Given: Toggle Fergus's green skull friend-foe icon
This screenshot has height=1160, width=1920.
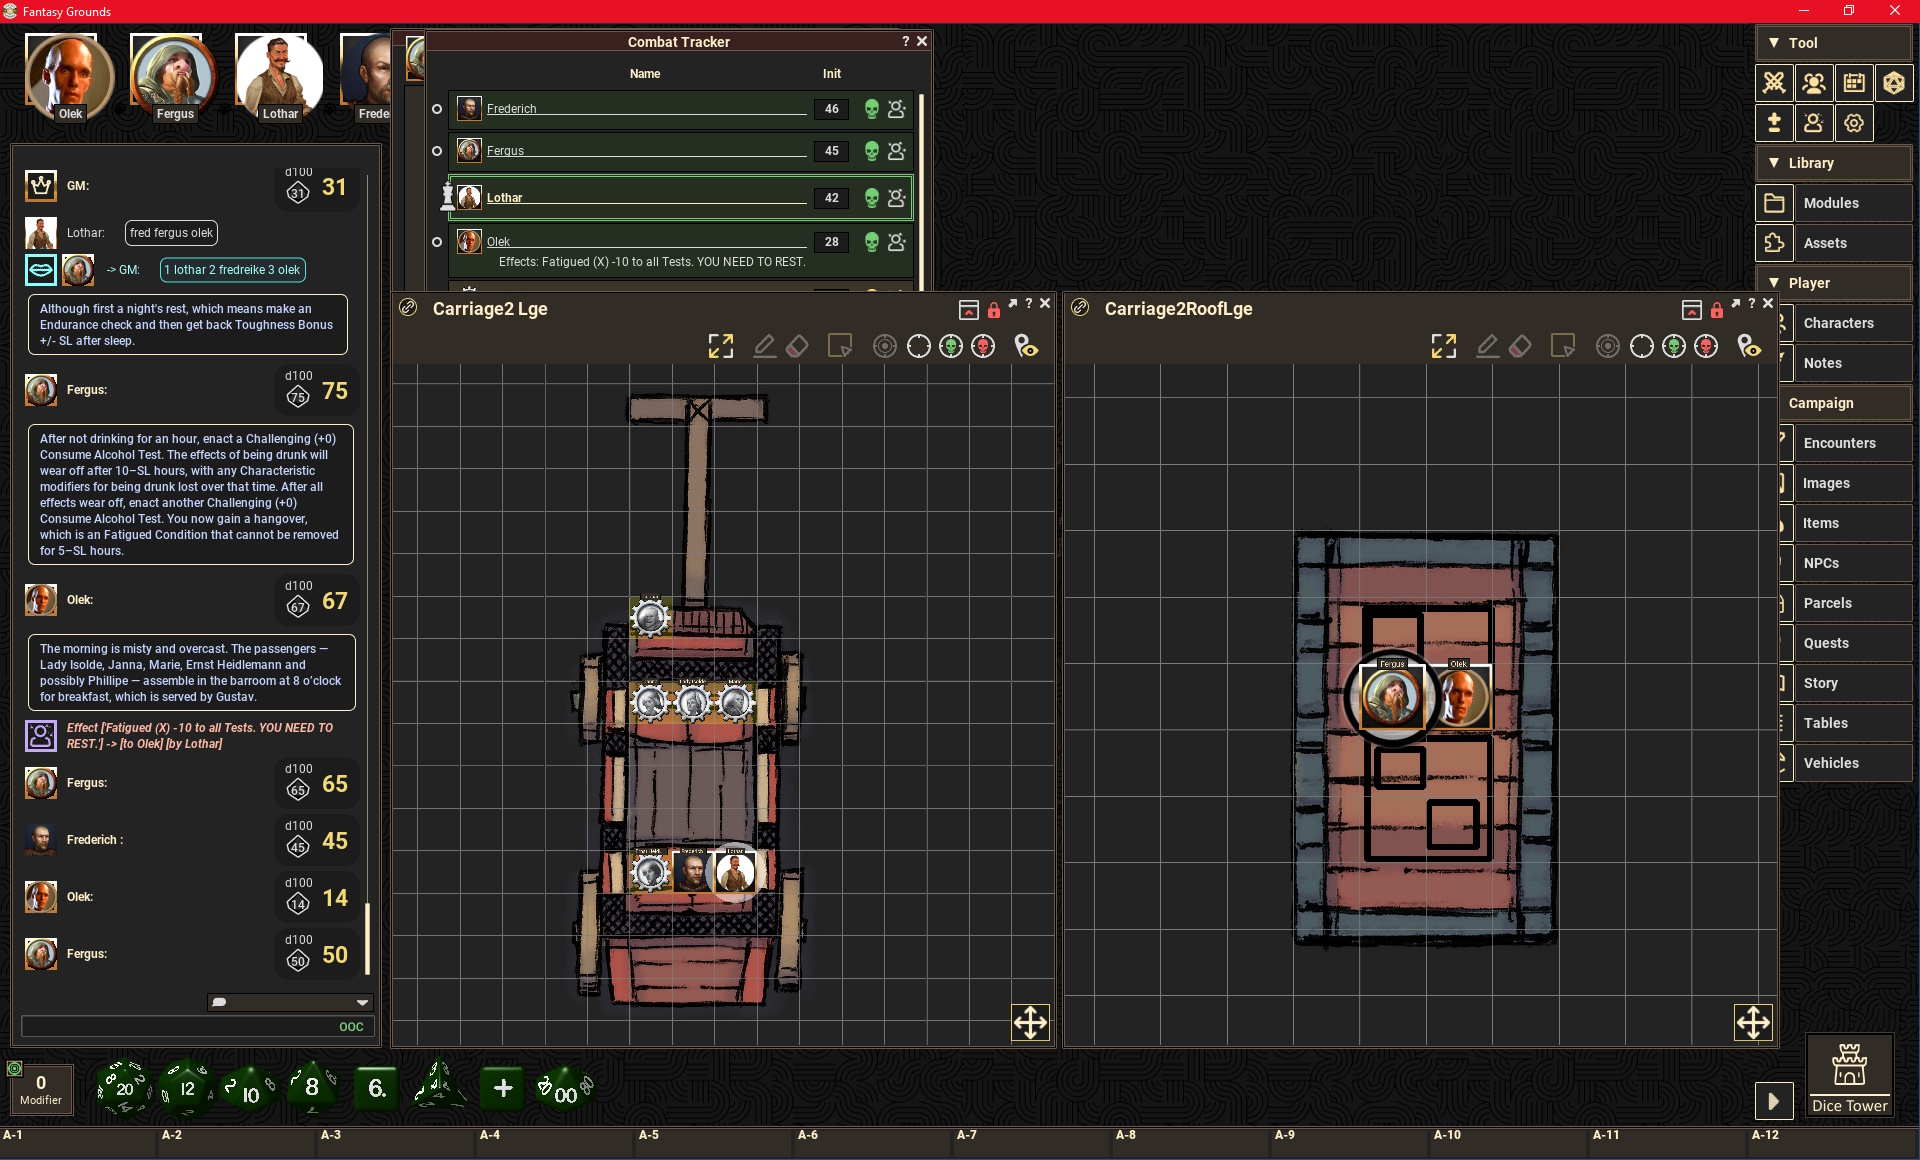Looking at the screenshot, I should coord(872,151).
